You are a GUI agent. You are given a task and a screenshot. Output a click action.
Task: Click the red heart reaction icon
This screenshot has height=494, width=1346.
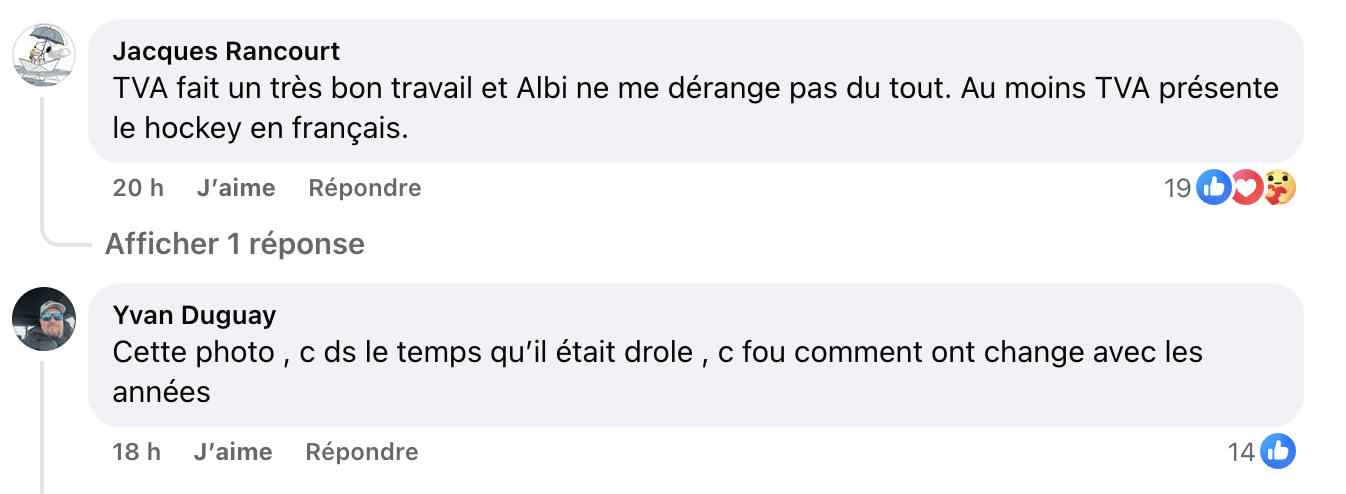coord(1246,187)
